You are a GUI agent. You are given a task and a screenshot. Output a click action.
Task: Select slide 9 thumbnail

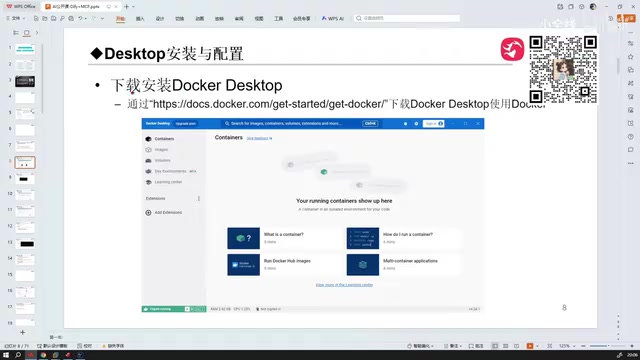(x=25, y=179)
